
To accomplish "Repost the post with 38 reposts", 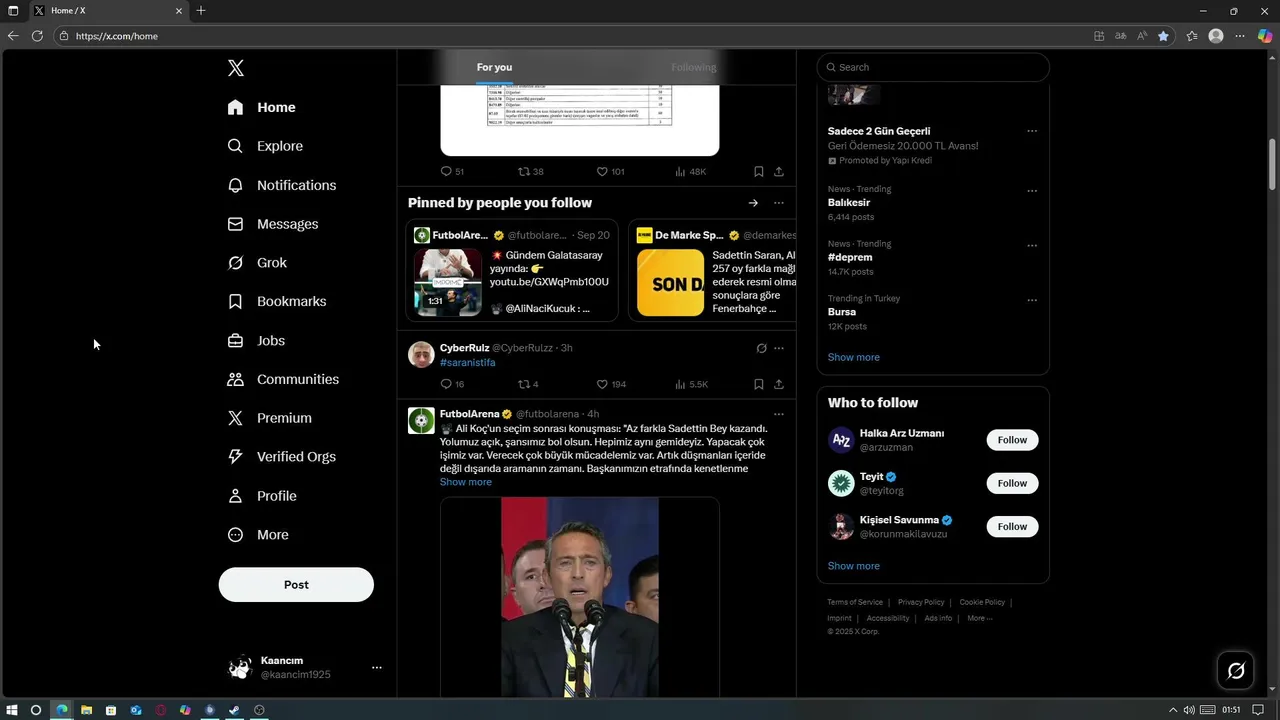I will (531, 172).
